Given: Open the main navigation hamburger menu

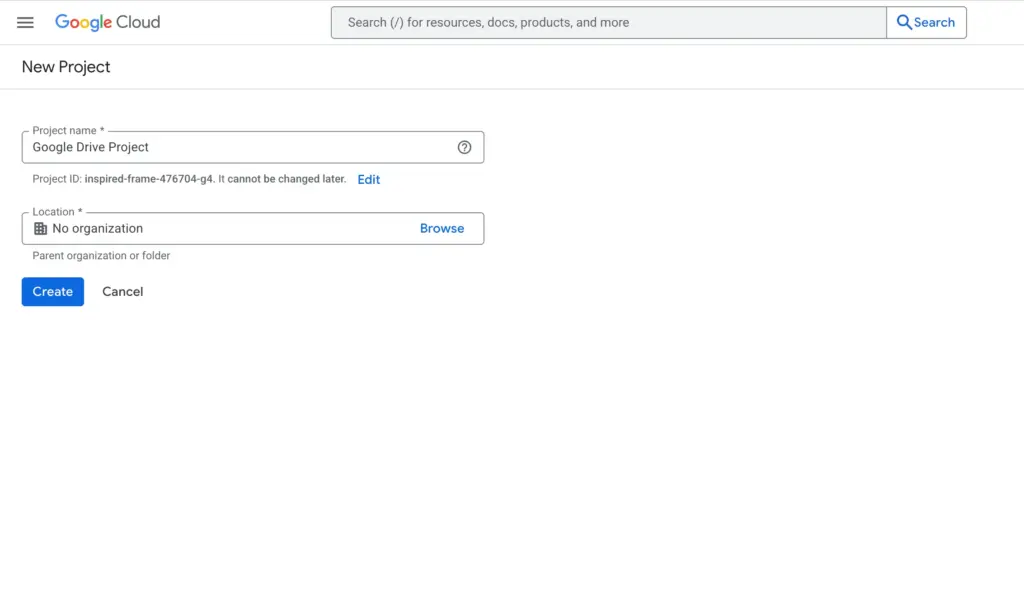Looking at the screenshot, I should coord(25,22).
